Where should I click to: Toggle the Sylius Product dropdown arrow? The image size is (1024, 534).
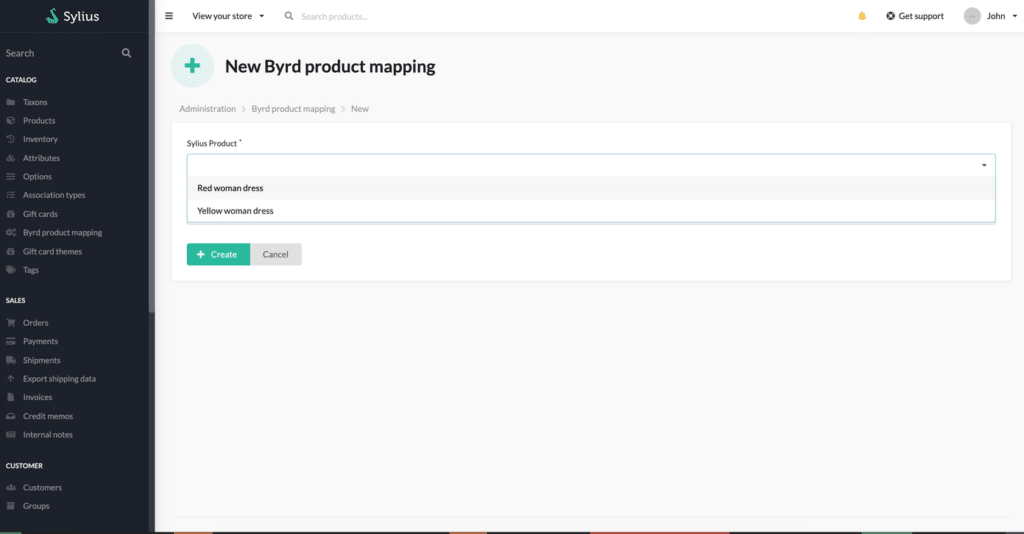pos(984,165)
